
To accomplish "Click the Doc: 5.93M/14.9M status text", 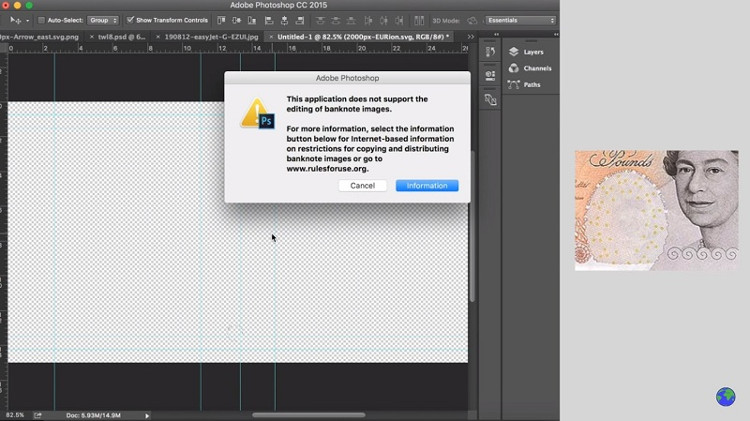I will (x=93, y=415).
